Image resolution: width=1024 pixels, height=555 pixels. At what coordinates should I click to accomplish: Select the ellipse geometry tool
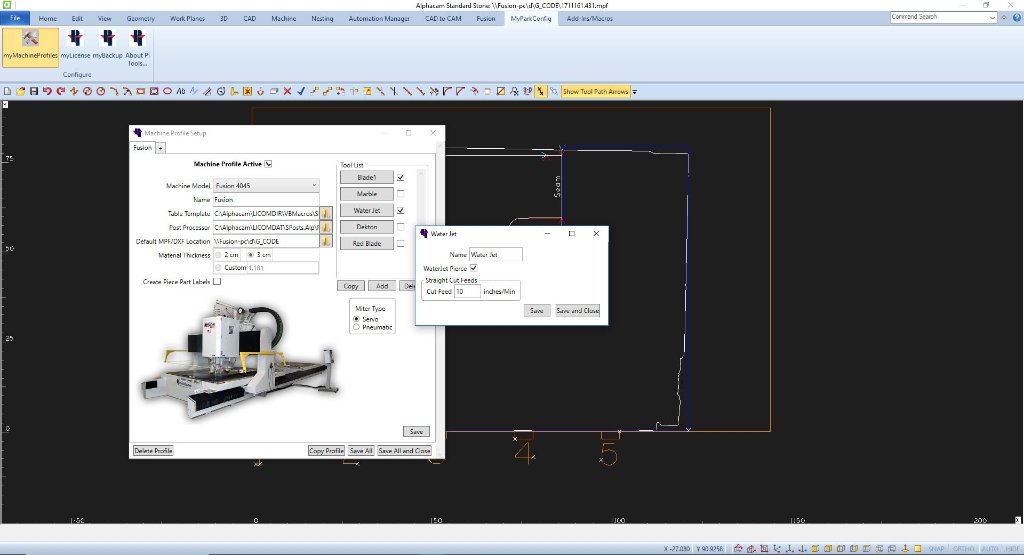(167, 91)
